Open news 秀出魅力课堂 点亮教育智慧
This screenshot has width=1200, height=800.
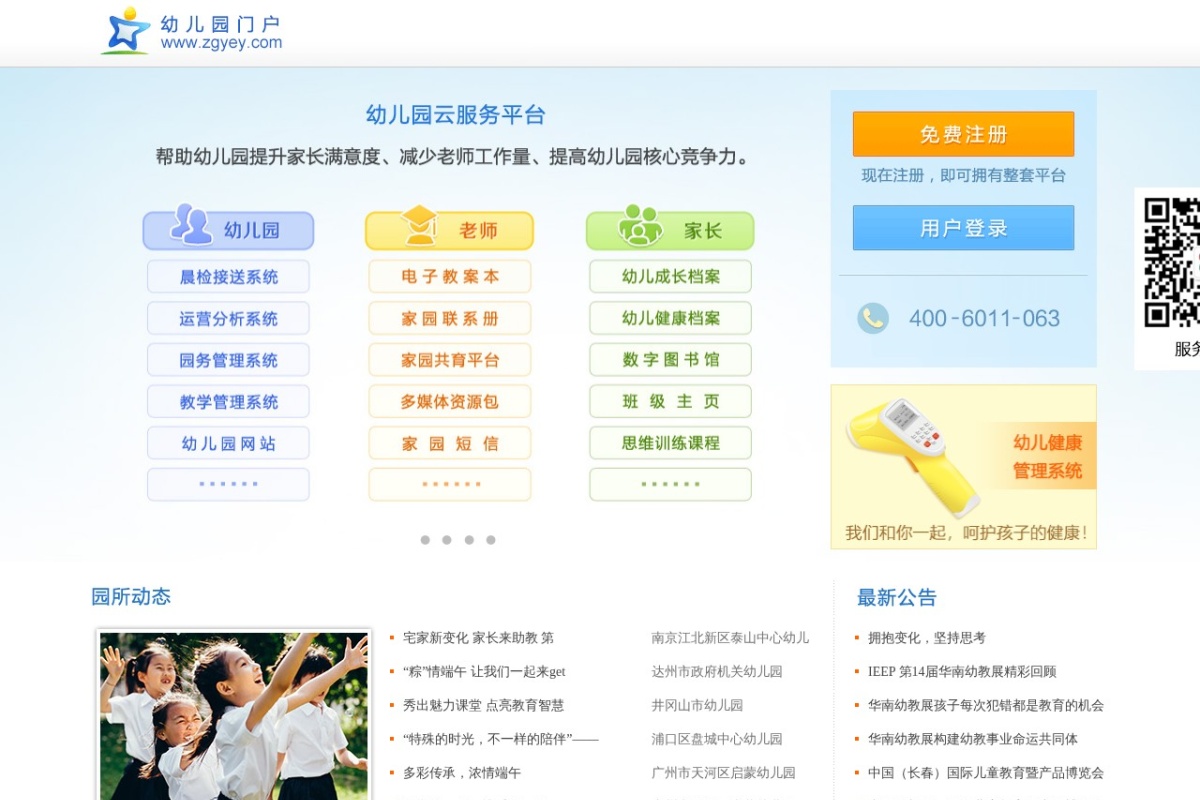[x=483, y=706]
